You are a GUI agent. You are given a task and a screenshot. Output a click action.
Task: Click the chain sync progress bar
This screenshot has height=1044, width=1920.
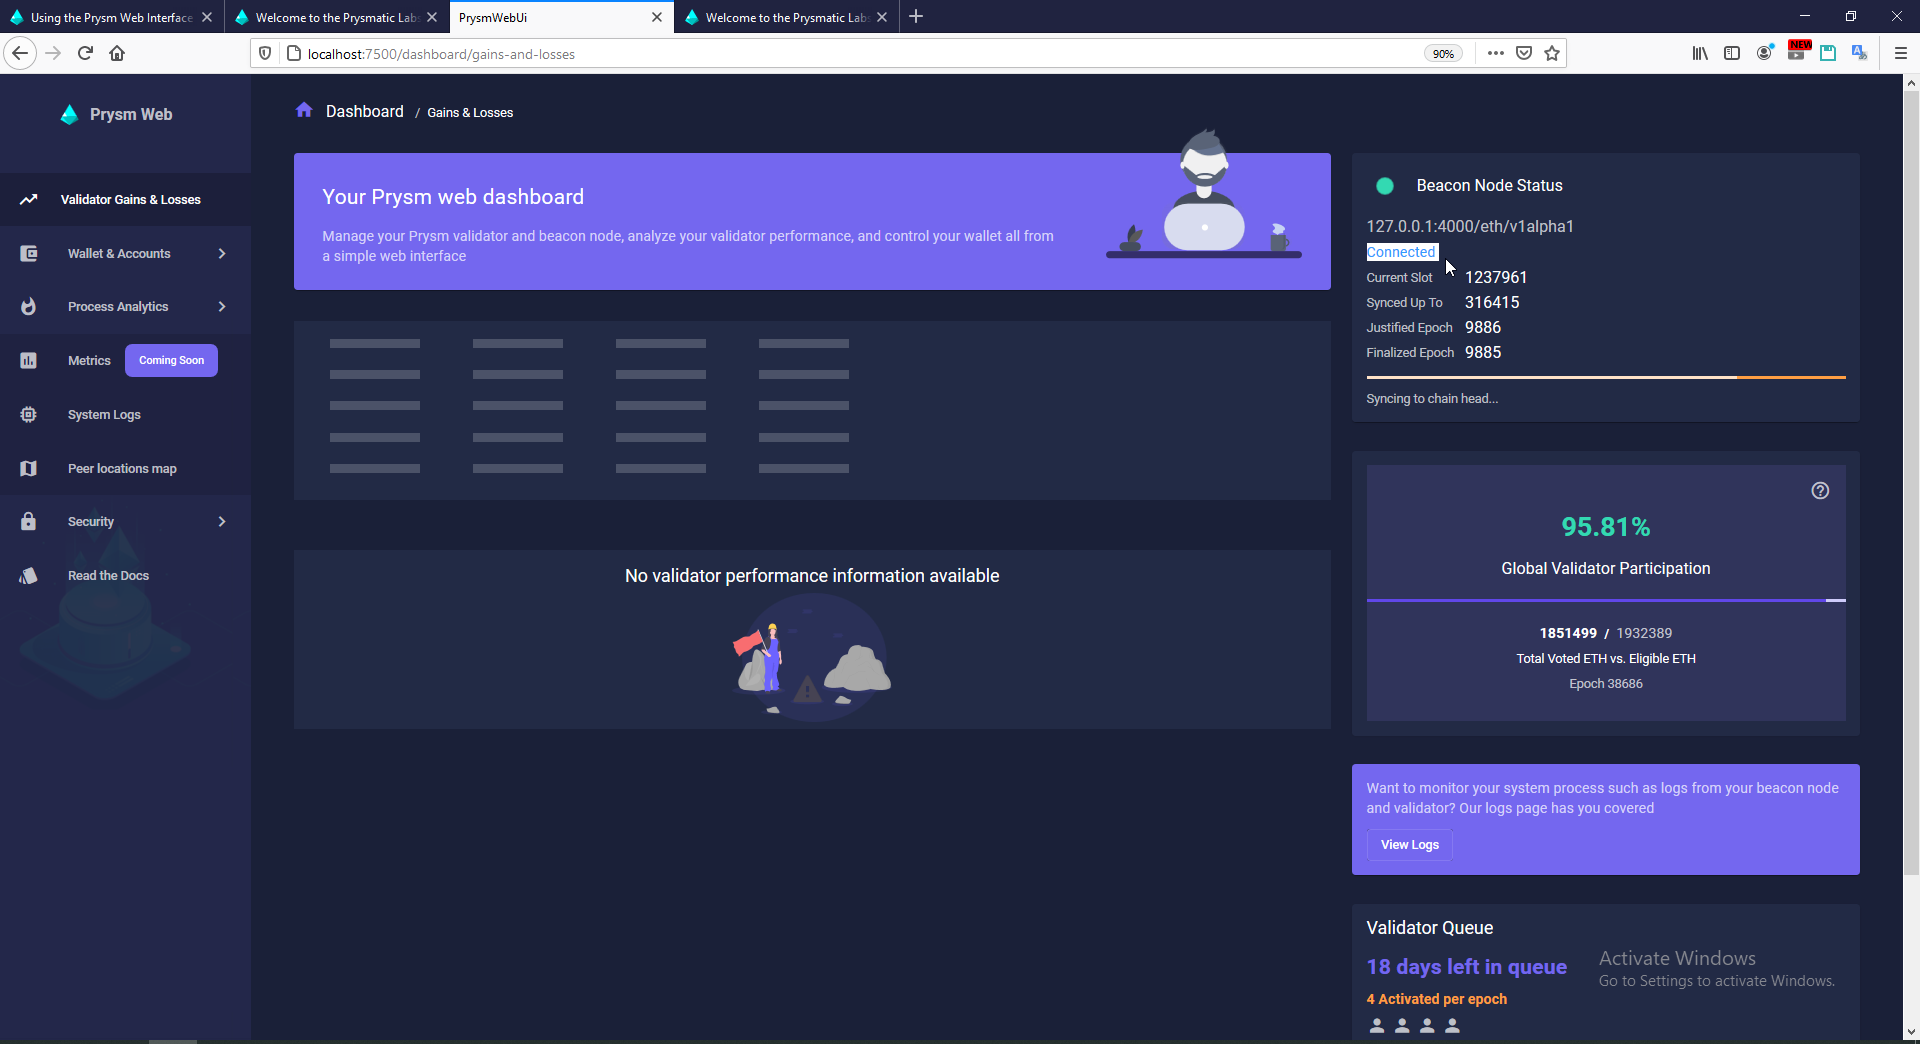click(x=1606, y=378)
